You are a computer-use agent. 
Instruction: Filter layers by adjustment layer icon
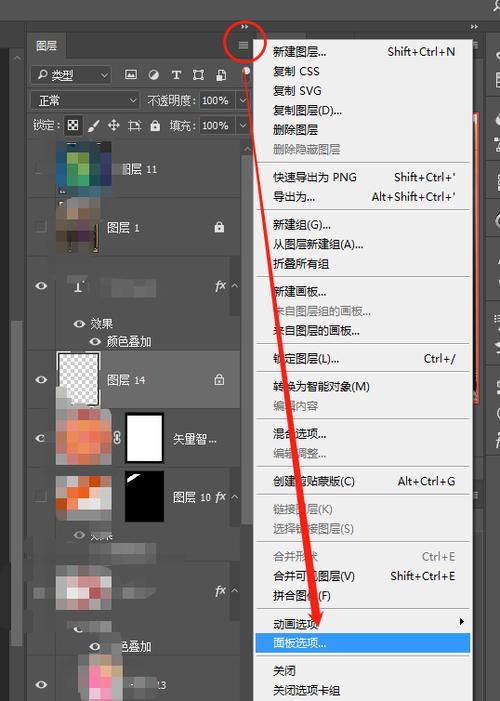(x=153, y=75)
